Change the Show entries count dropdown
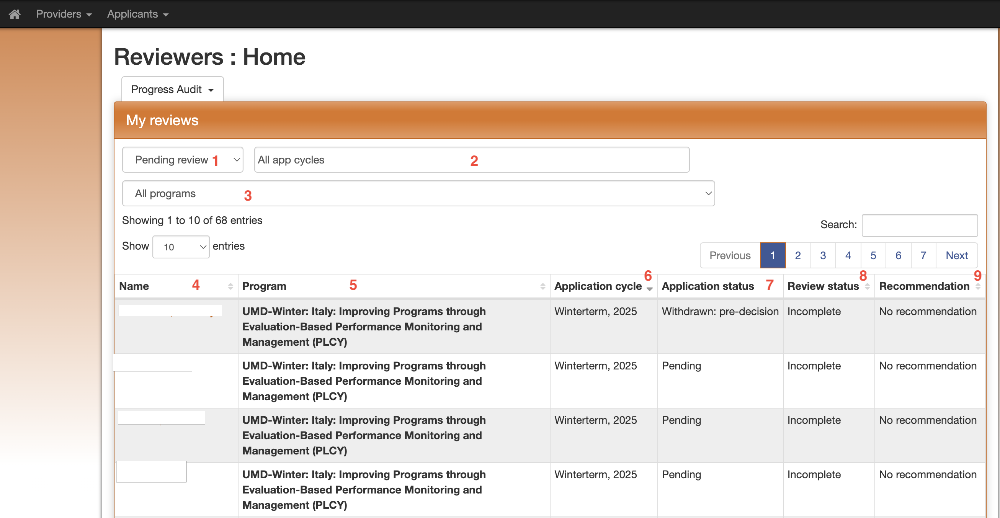1000x518 pixels. tap(180, 246)
